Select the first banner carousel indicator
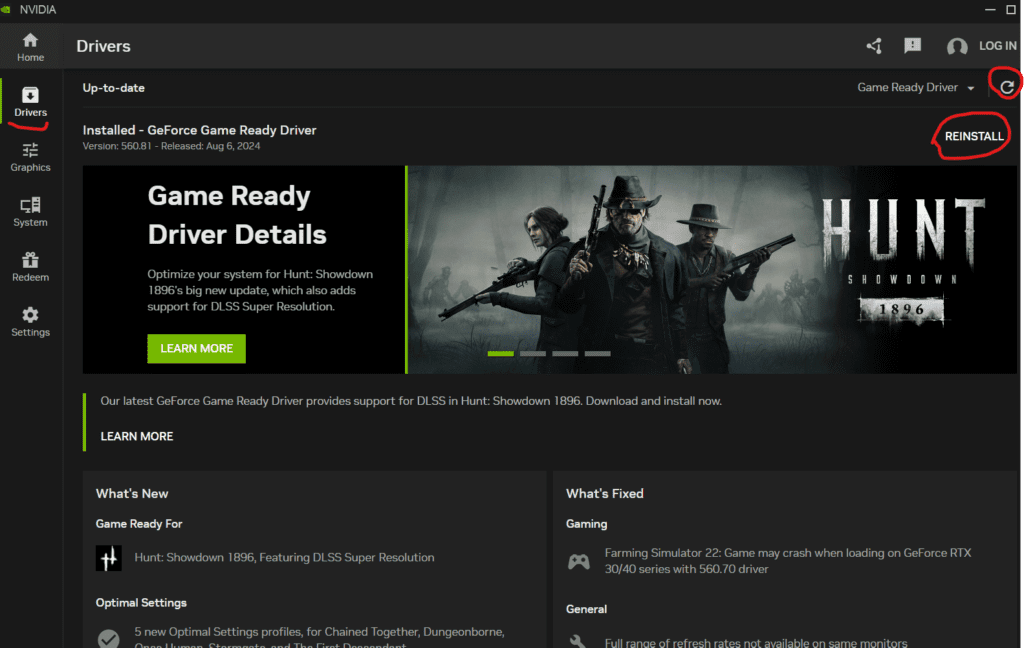The width and height of the screenshot is (1024, 648). [501, 353]
